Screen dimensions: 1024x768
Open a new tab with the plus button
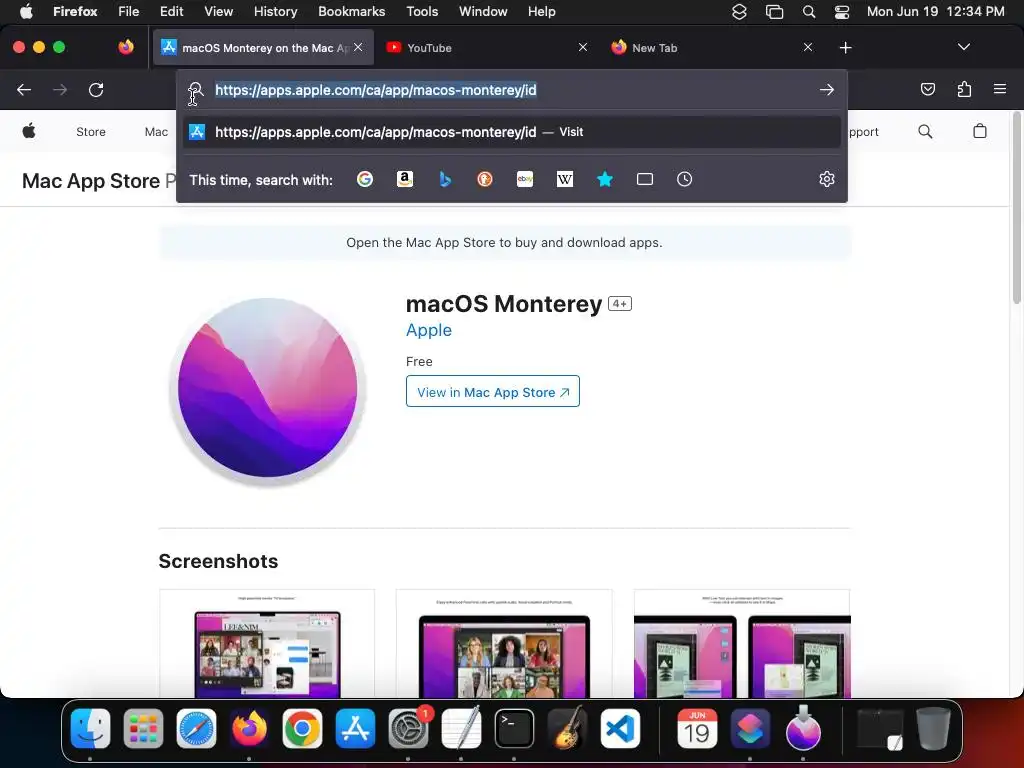tap(846, 48)
